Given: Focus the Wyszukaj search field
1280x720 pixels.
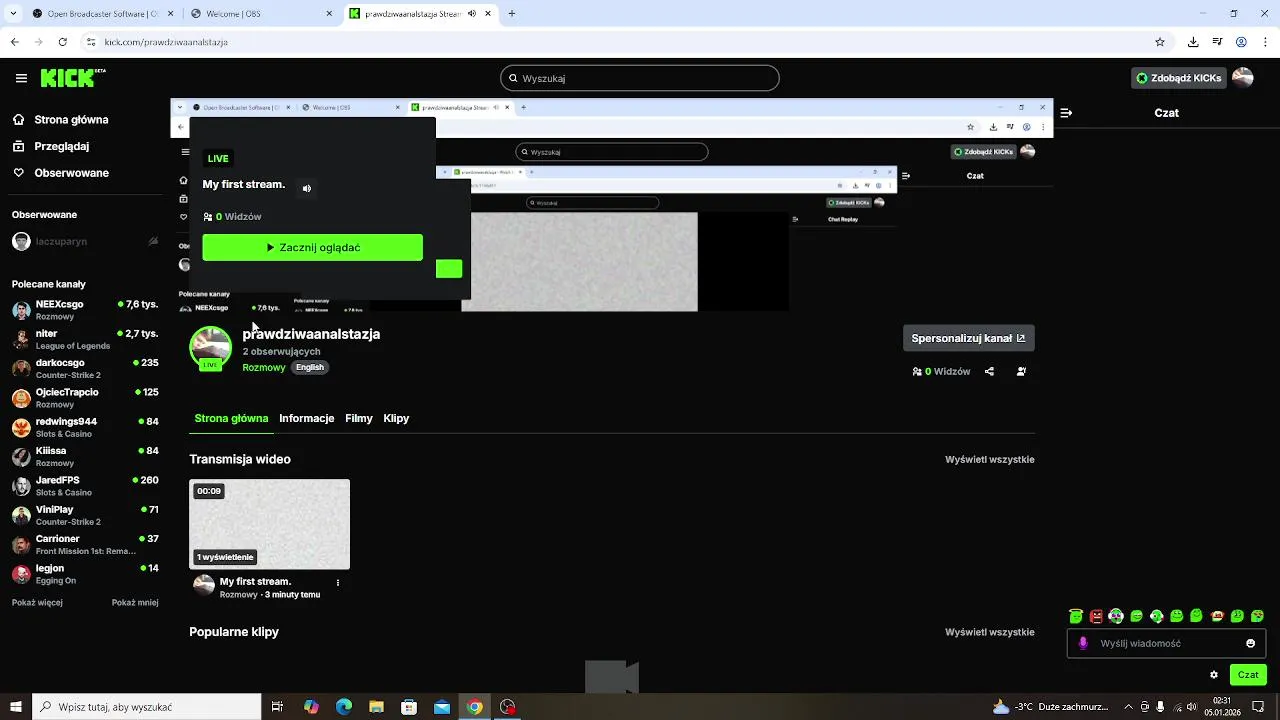Looking at the screenshot, I should click(640, 78).
